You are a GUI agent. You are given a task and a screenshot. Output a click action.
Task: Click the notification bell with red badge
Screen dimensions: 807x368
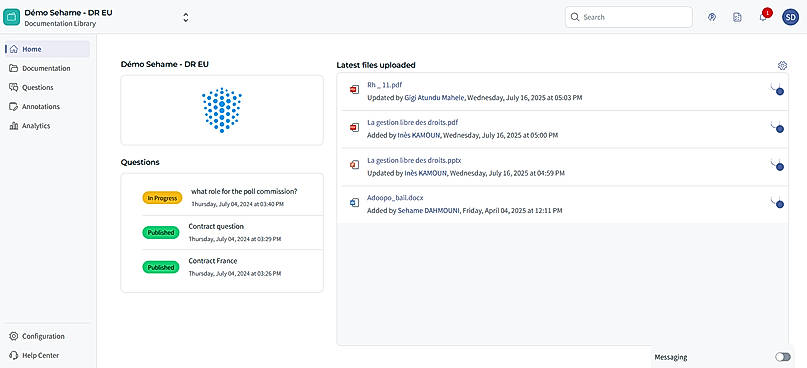point(763,17)
